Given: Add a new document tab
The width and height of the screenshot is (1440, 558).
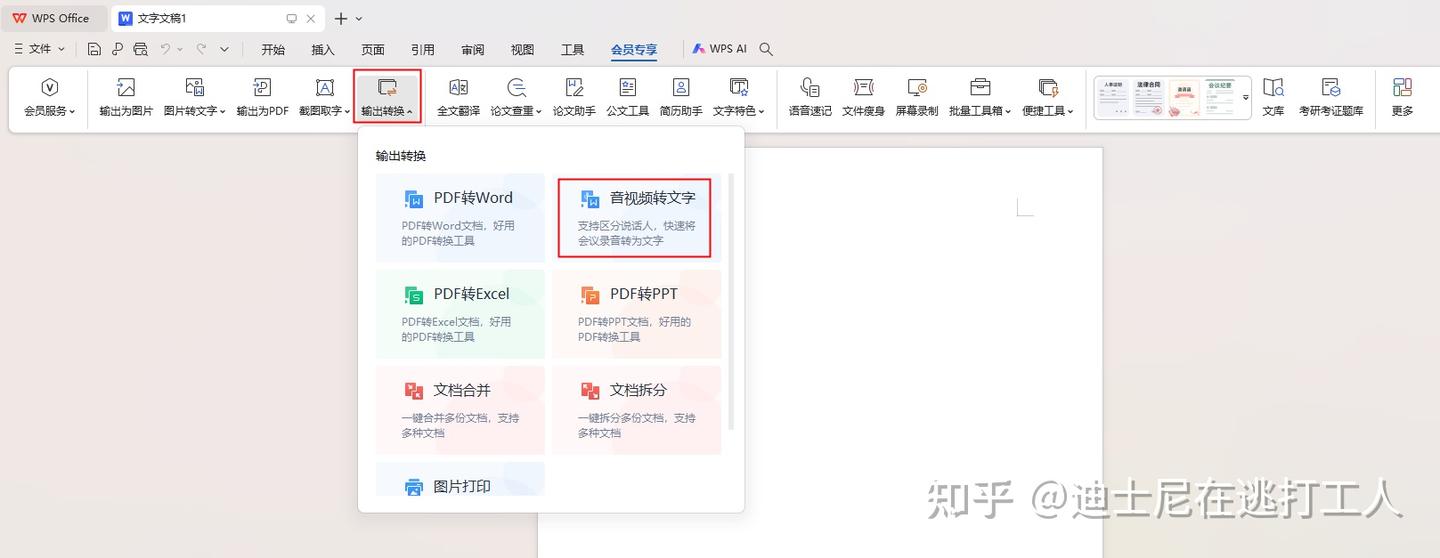Looking at the screenshot, I should pyautogui.click(x=341, y=18).
